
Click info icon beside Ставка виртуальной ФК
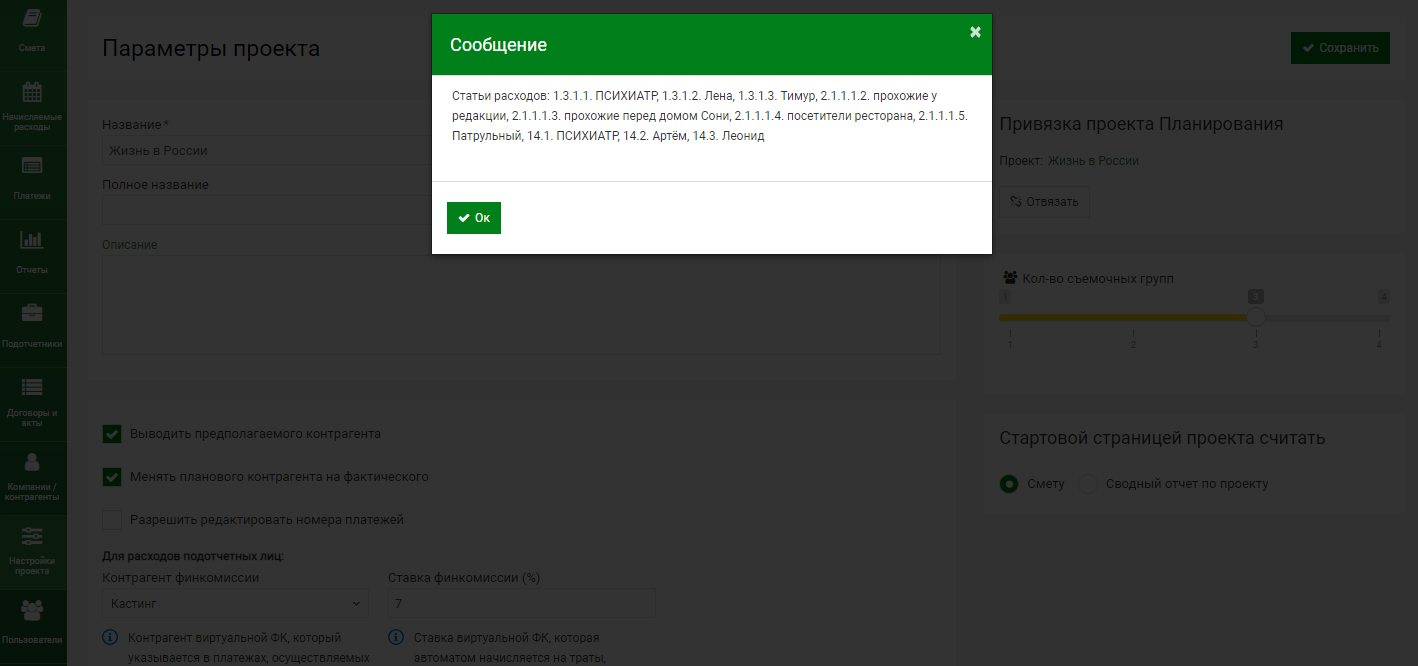coord(396,638)
